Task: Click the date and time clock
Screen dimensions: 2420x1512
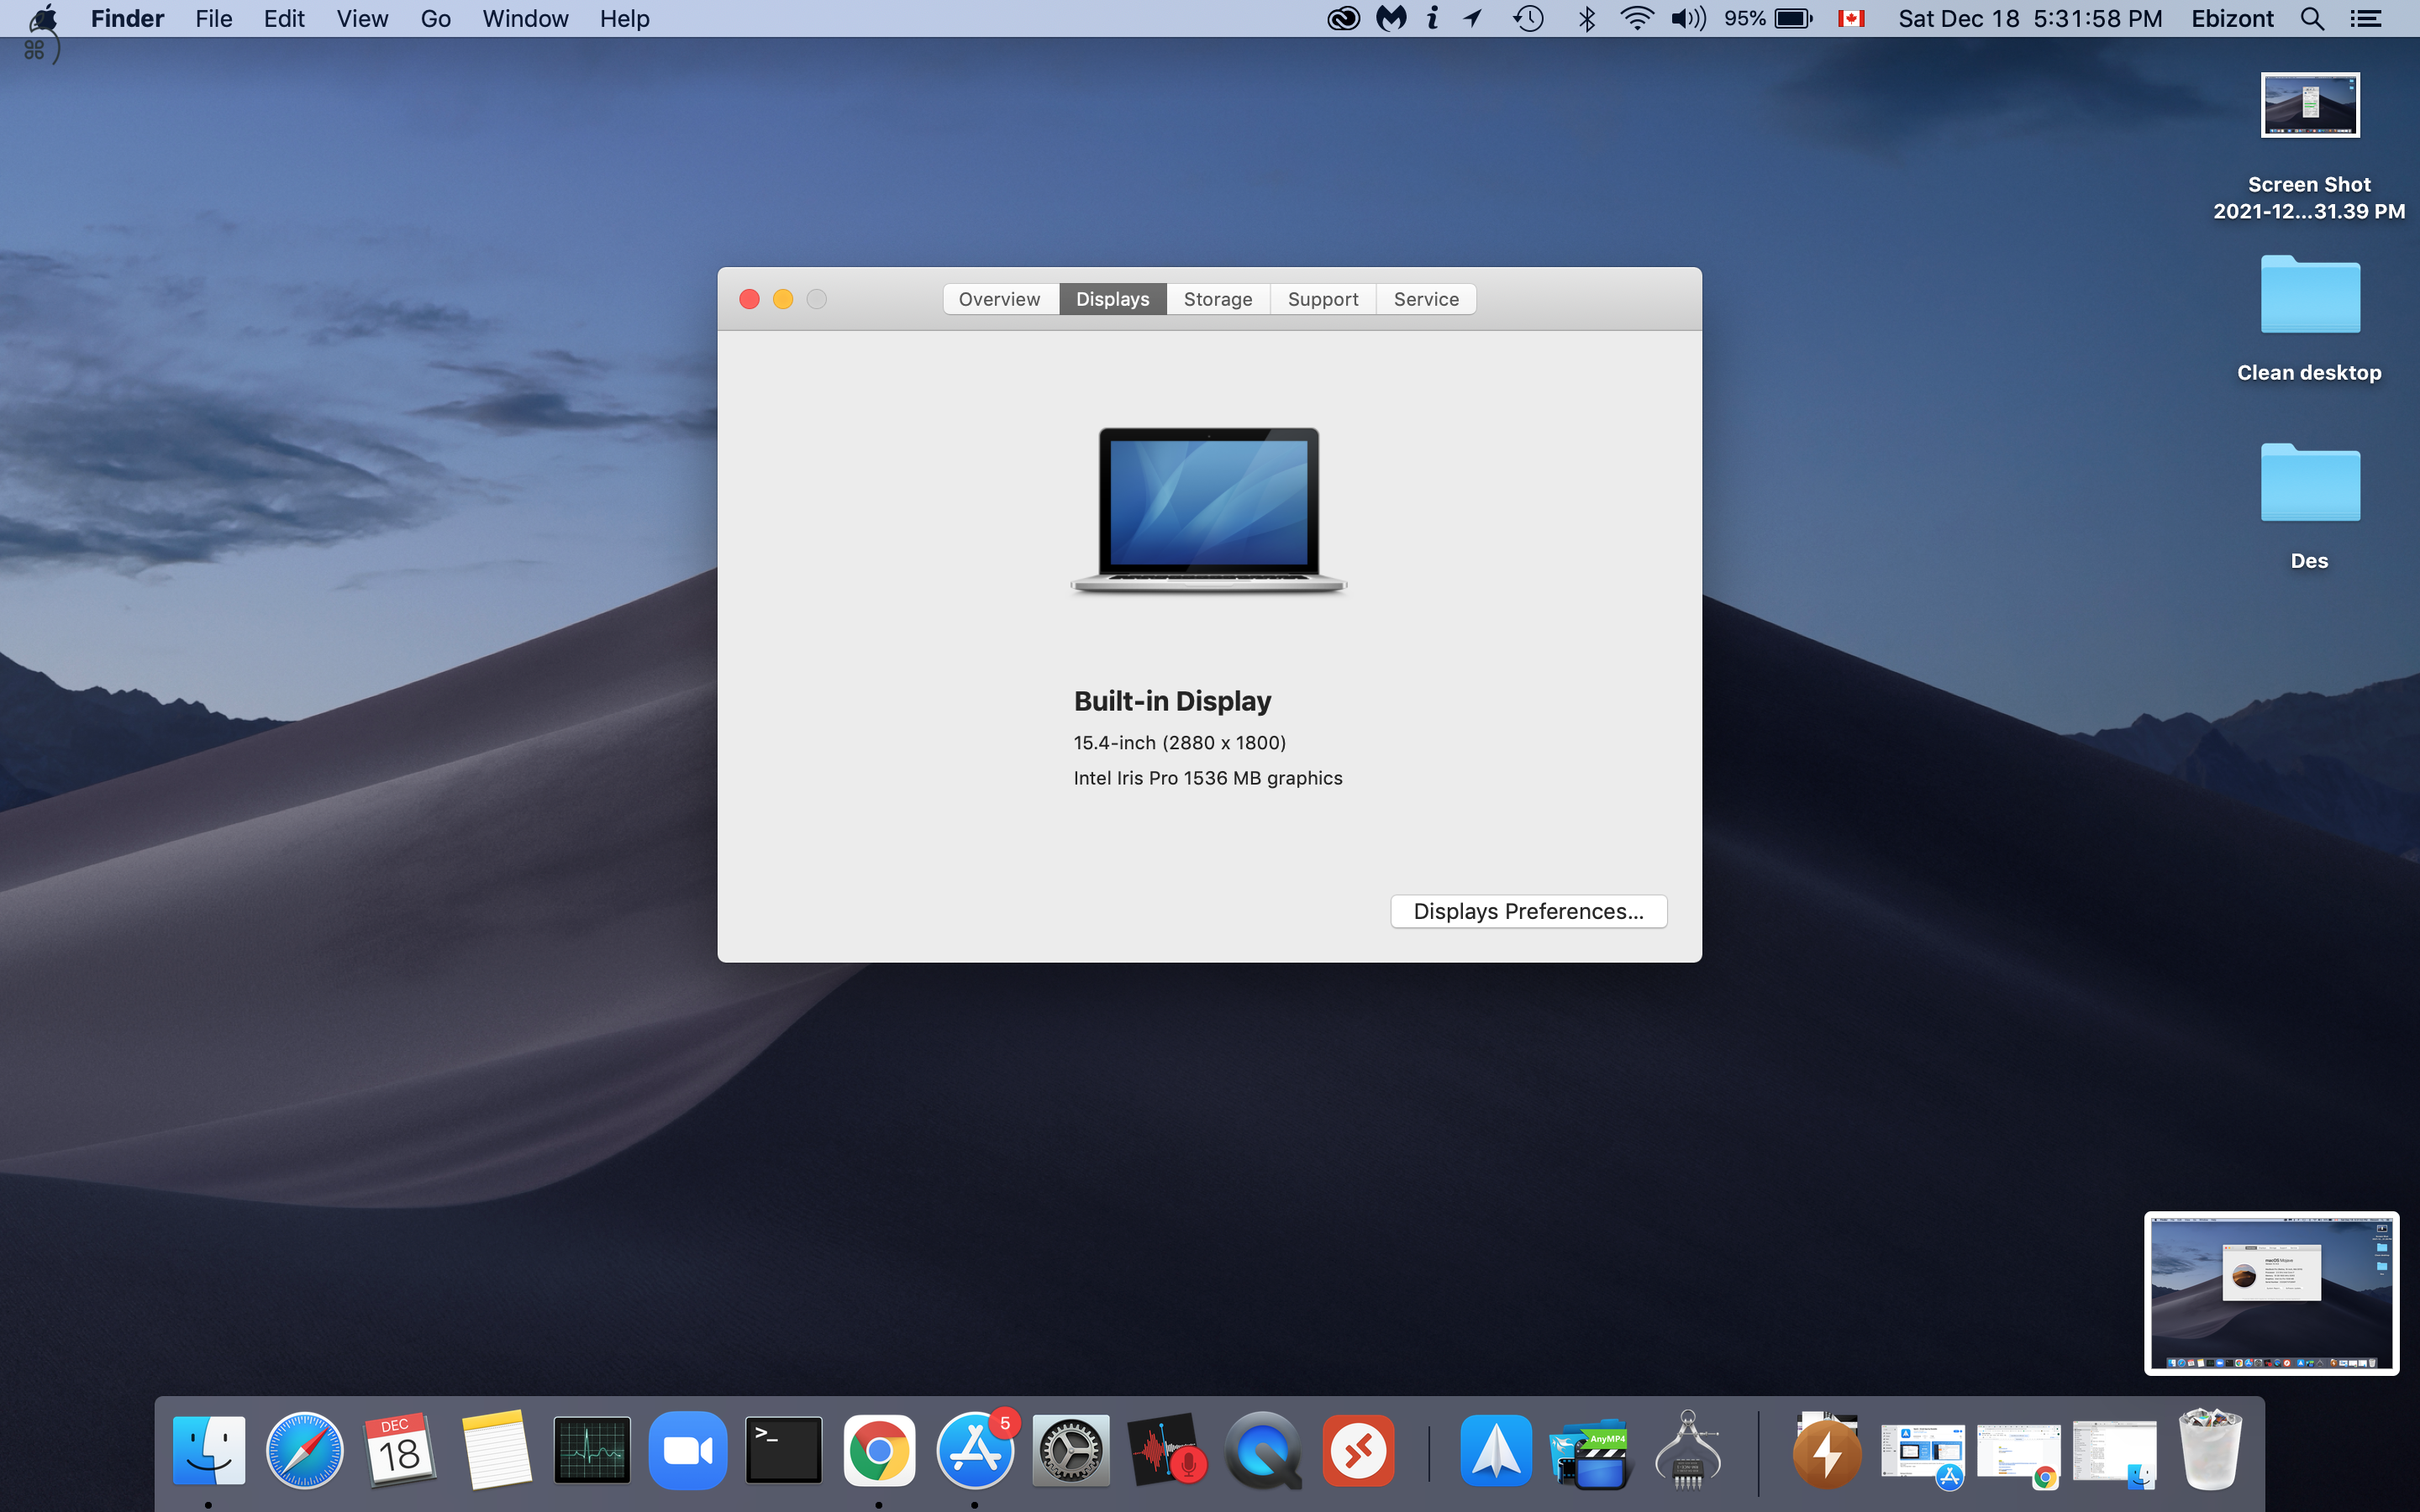Action: click(x=2030, y=18)
